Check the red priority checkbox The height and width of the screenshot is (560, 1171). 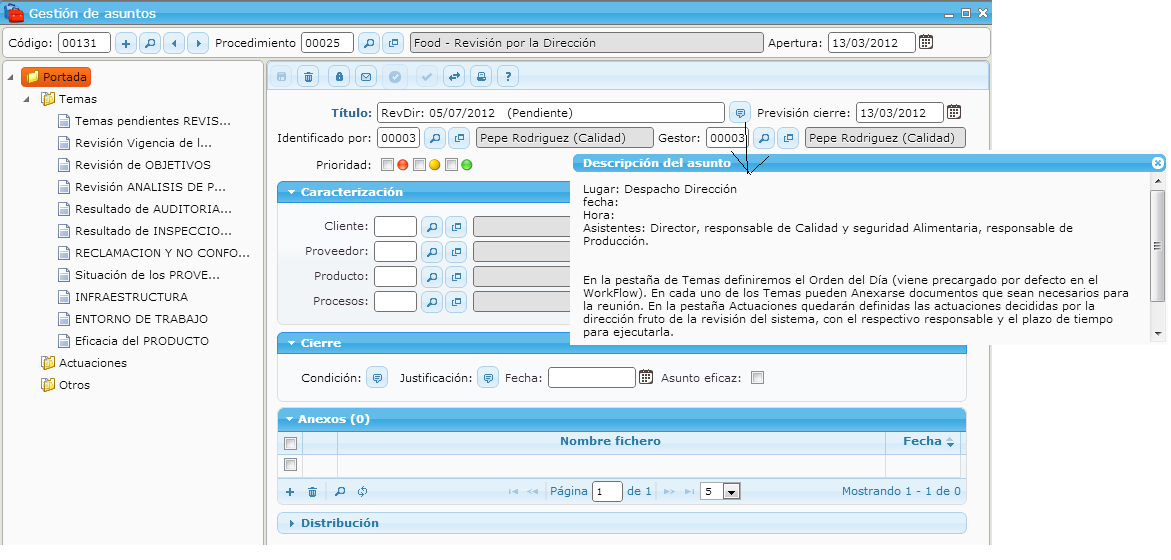387,164
